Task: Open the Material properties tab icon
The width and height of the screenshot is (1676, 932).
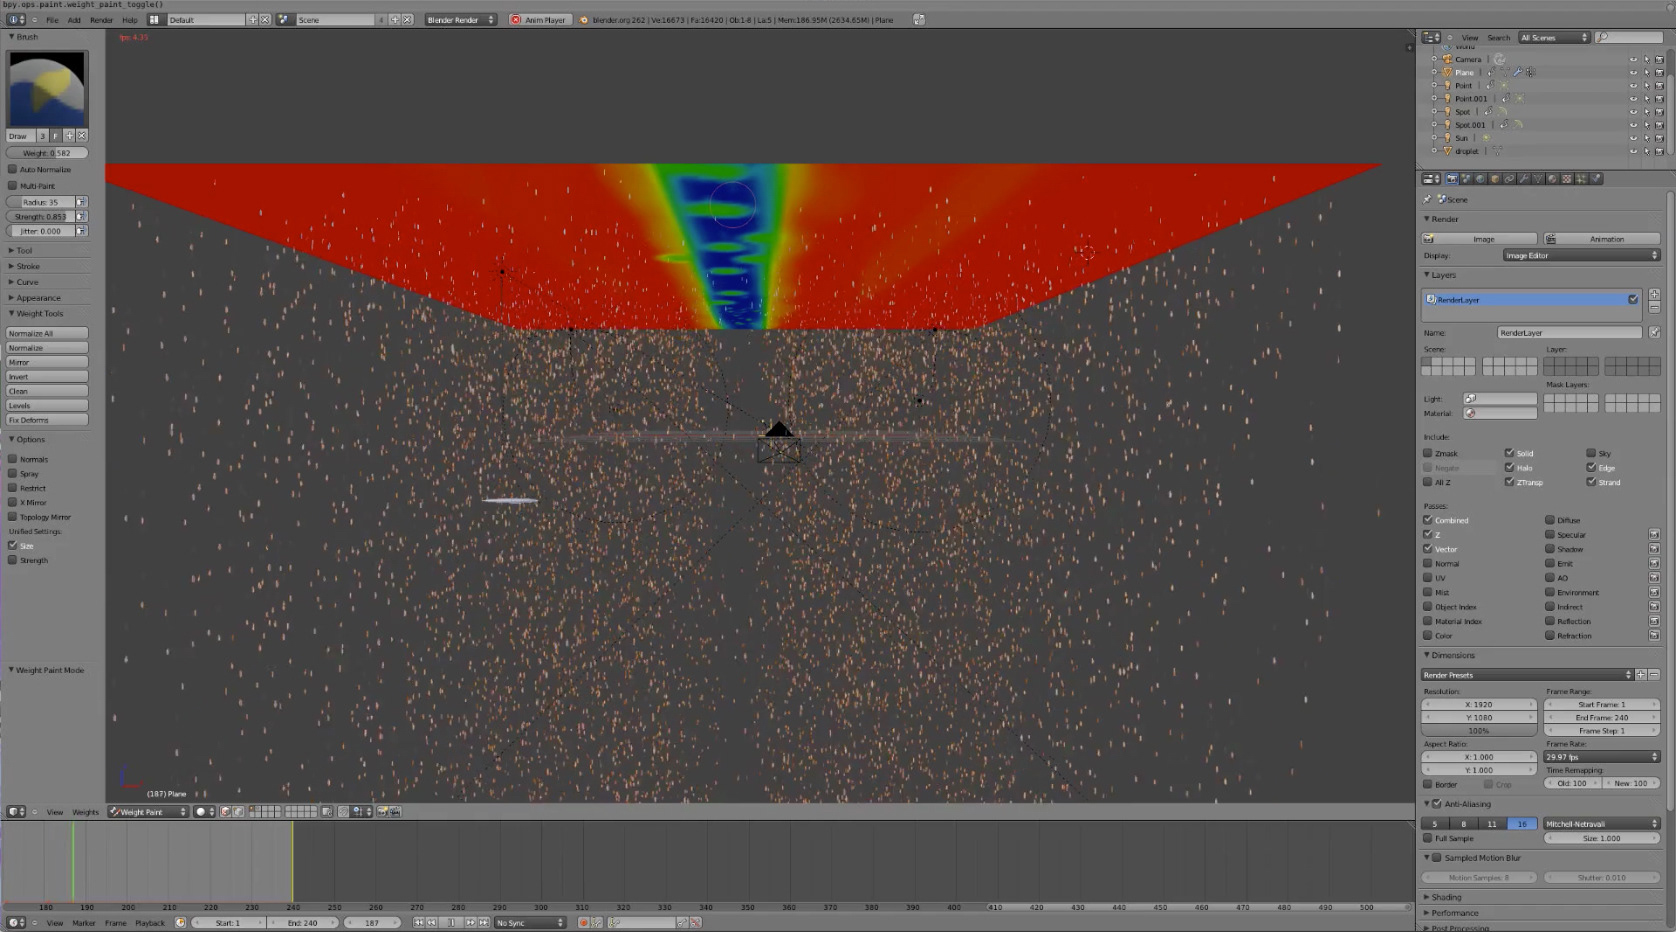Action: [1552, 179]
